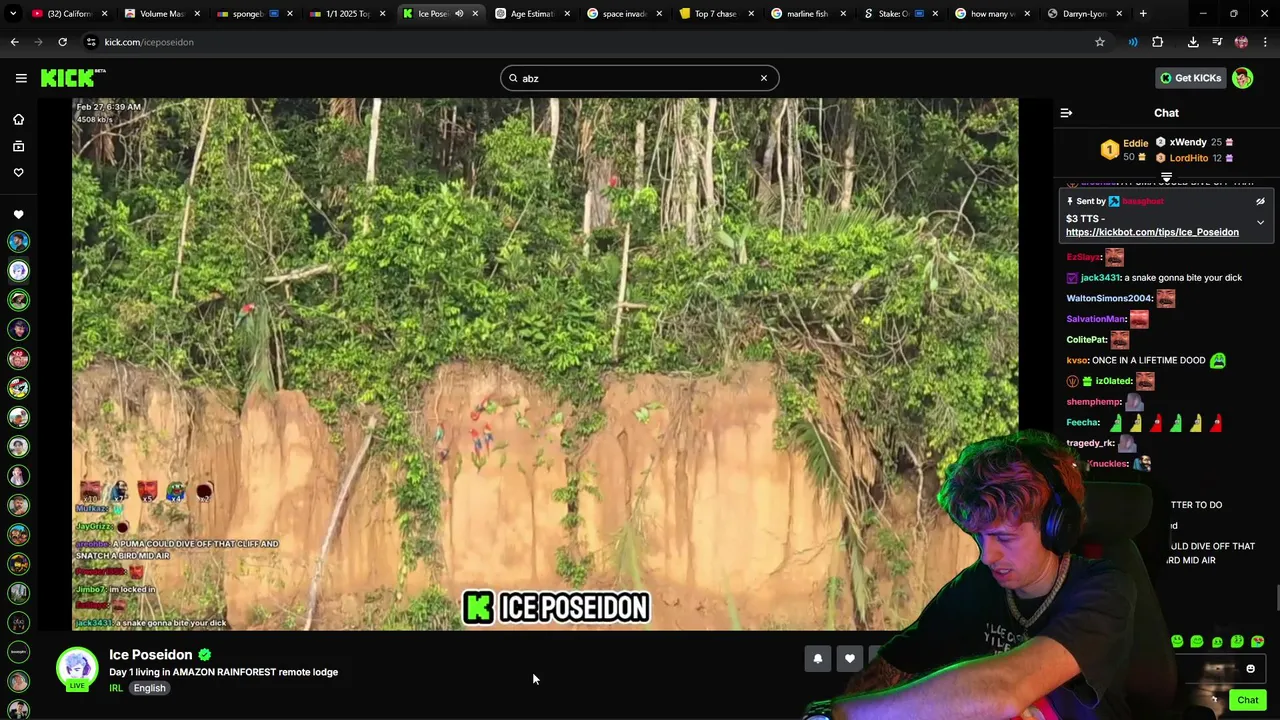This screenshot has height=720, width=1280.
Task: Click the bassghost username in the pinned message
Action: tap(1143, 201)
